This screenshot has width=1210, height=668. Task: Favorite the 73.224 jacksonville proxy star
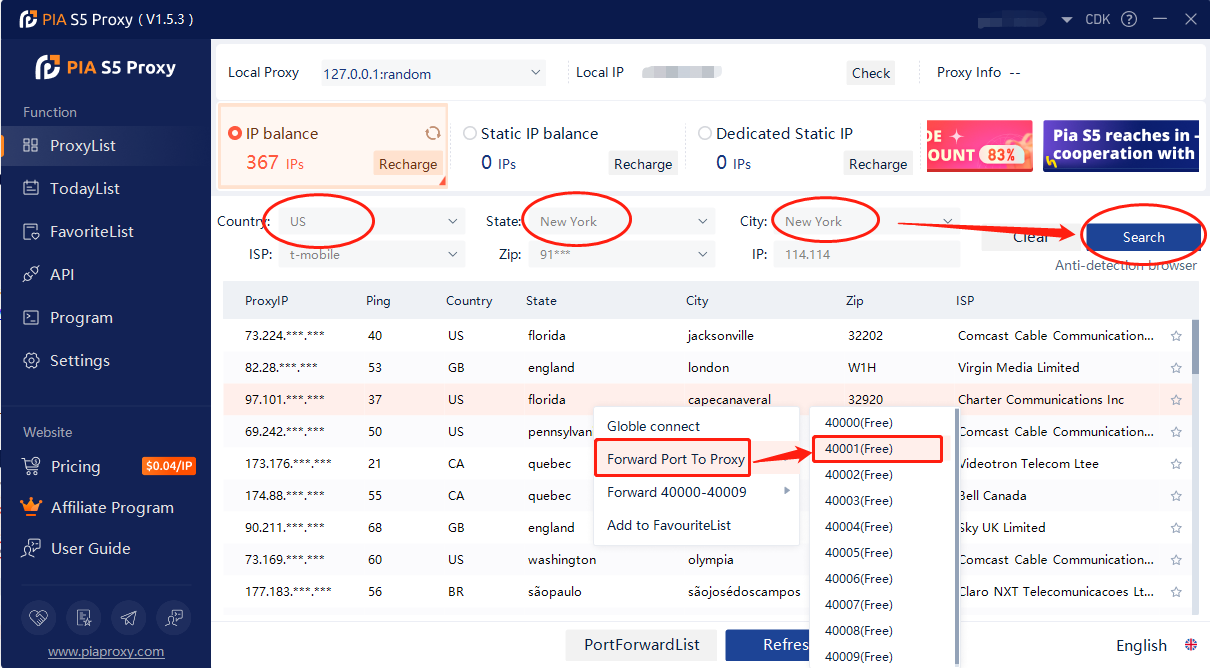coord(1176,336)
